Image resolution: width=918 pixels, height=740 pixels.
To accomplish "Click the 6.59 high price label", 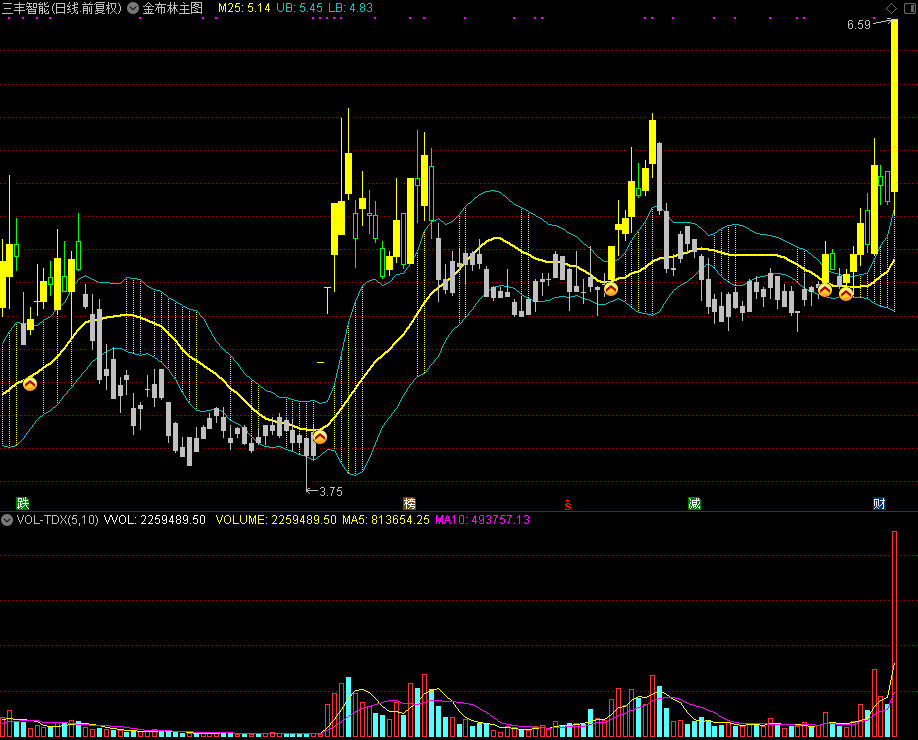I will 859,25.
